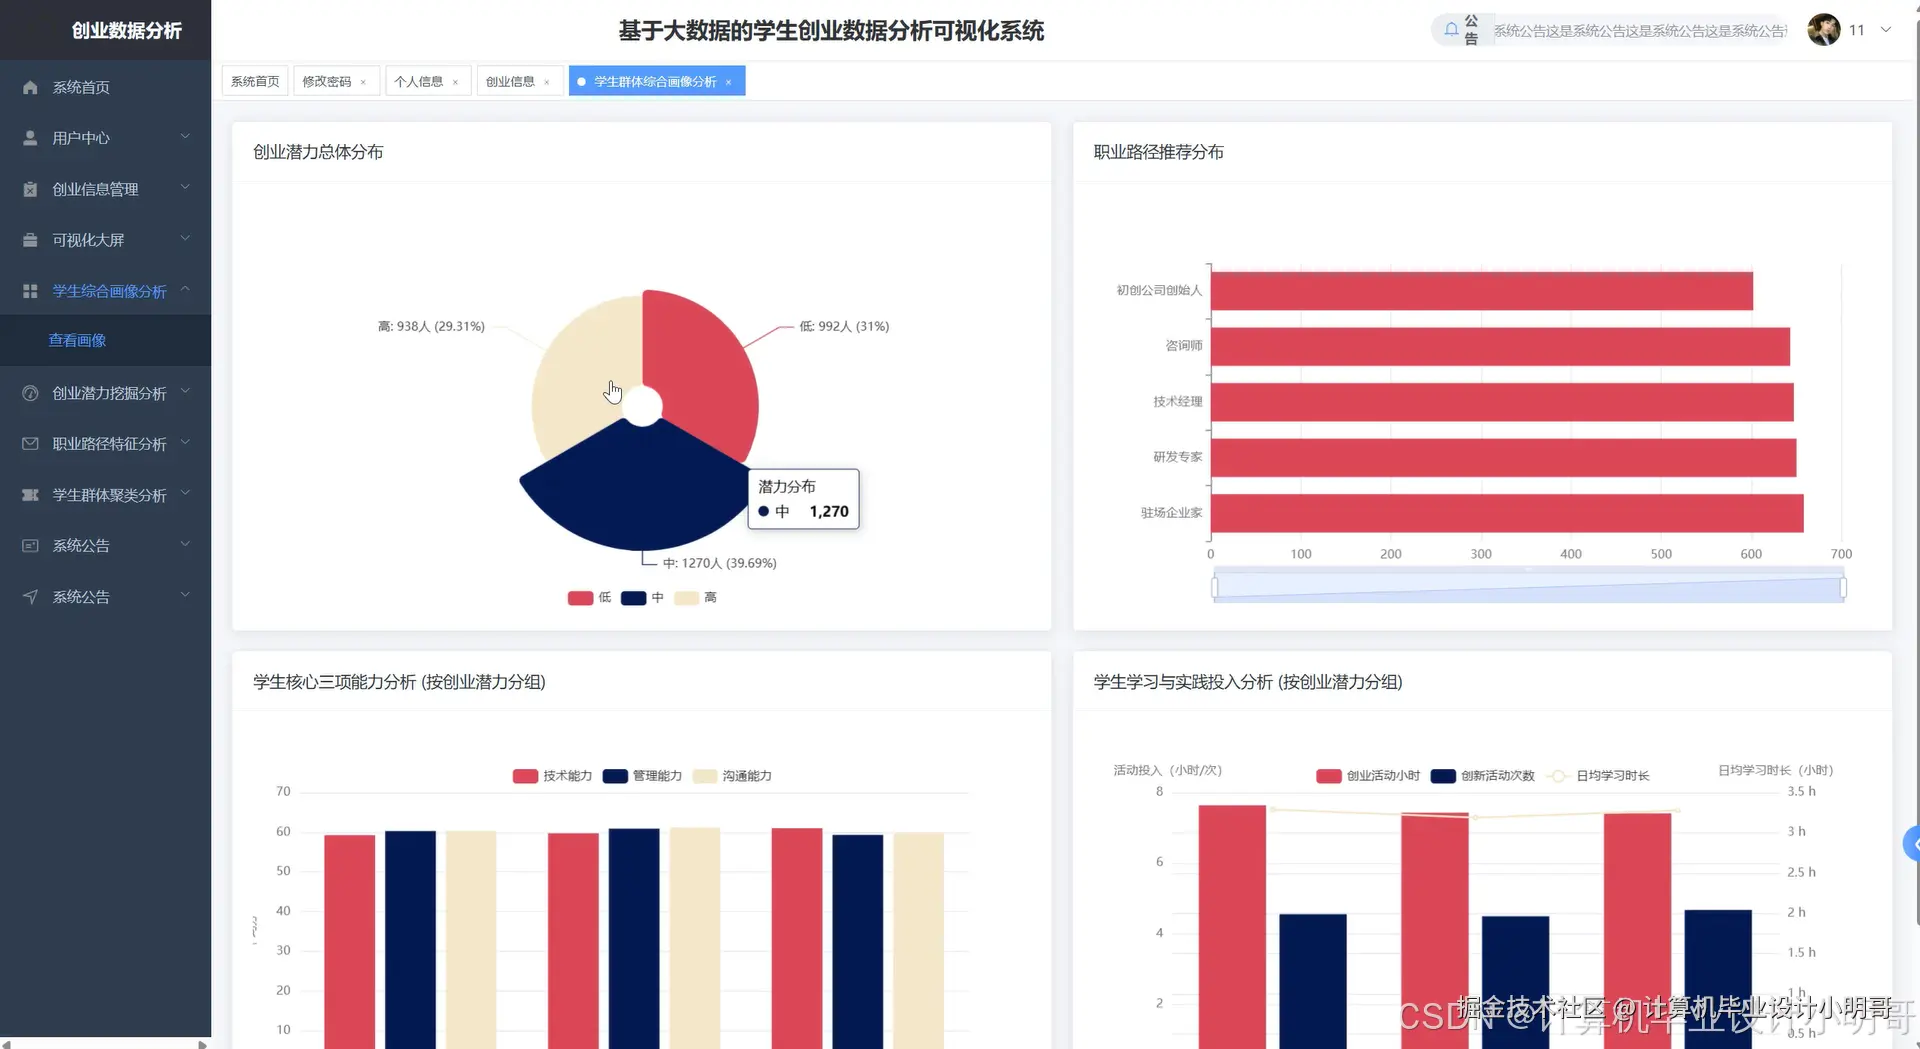The width and height of the screenshot is (1920, 1049).
Task: Switch to the 系统首页 tab
Action: [x=255, y=81]
